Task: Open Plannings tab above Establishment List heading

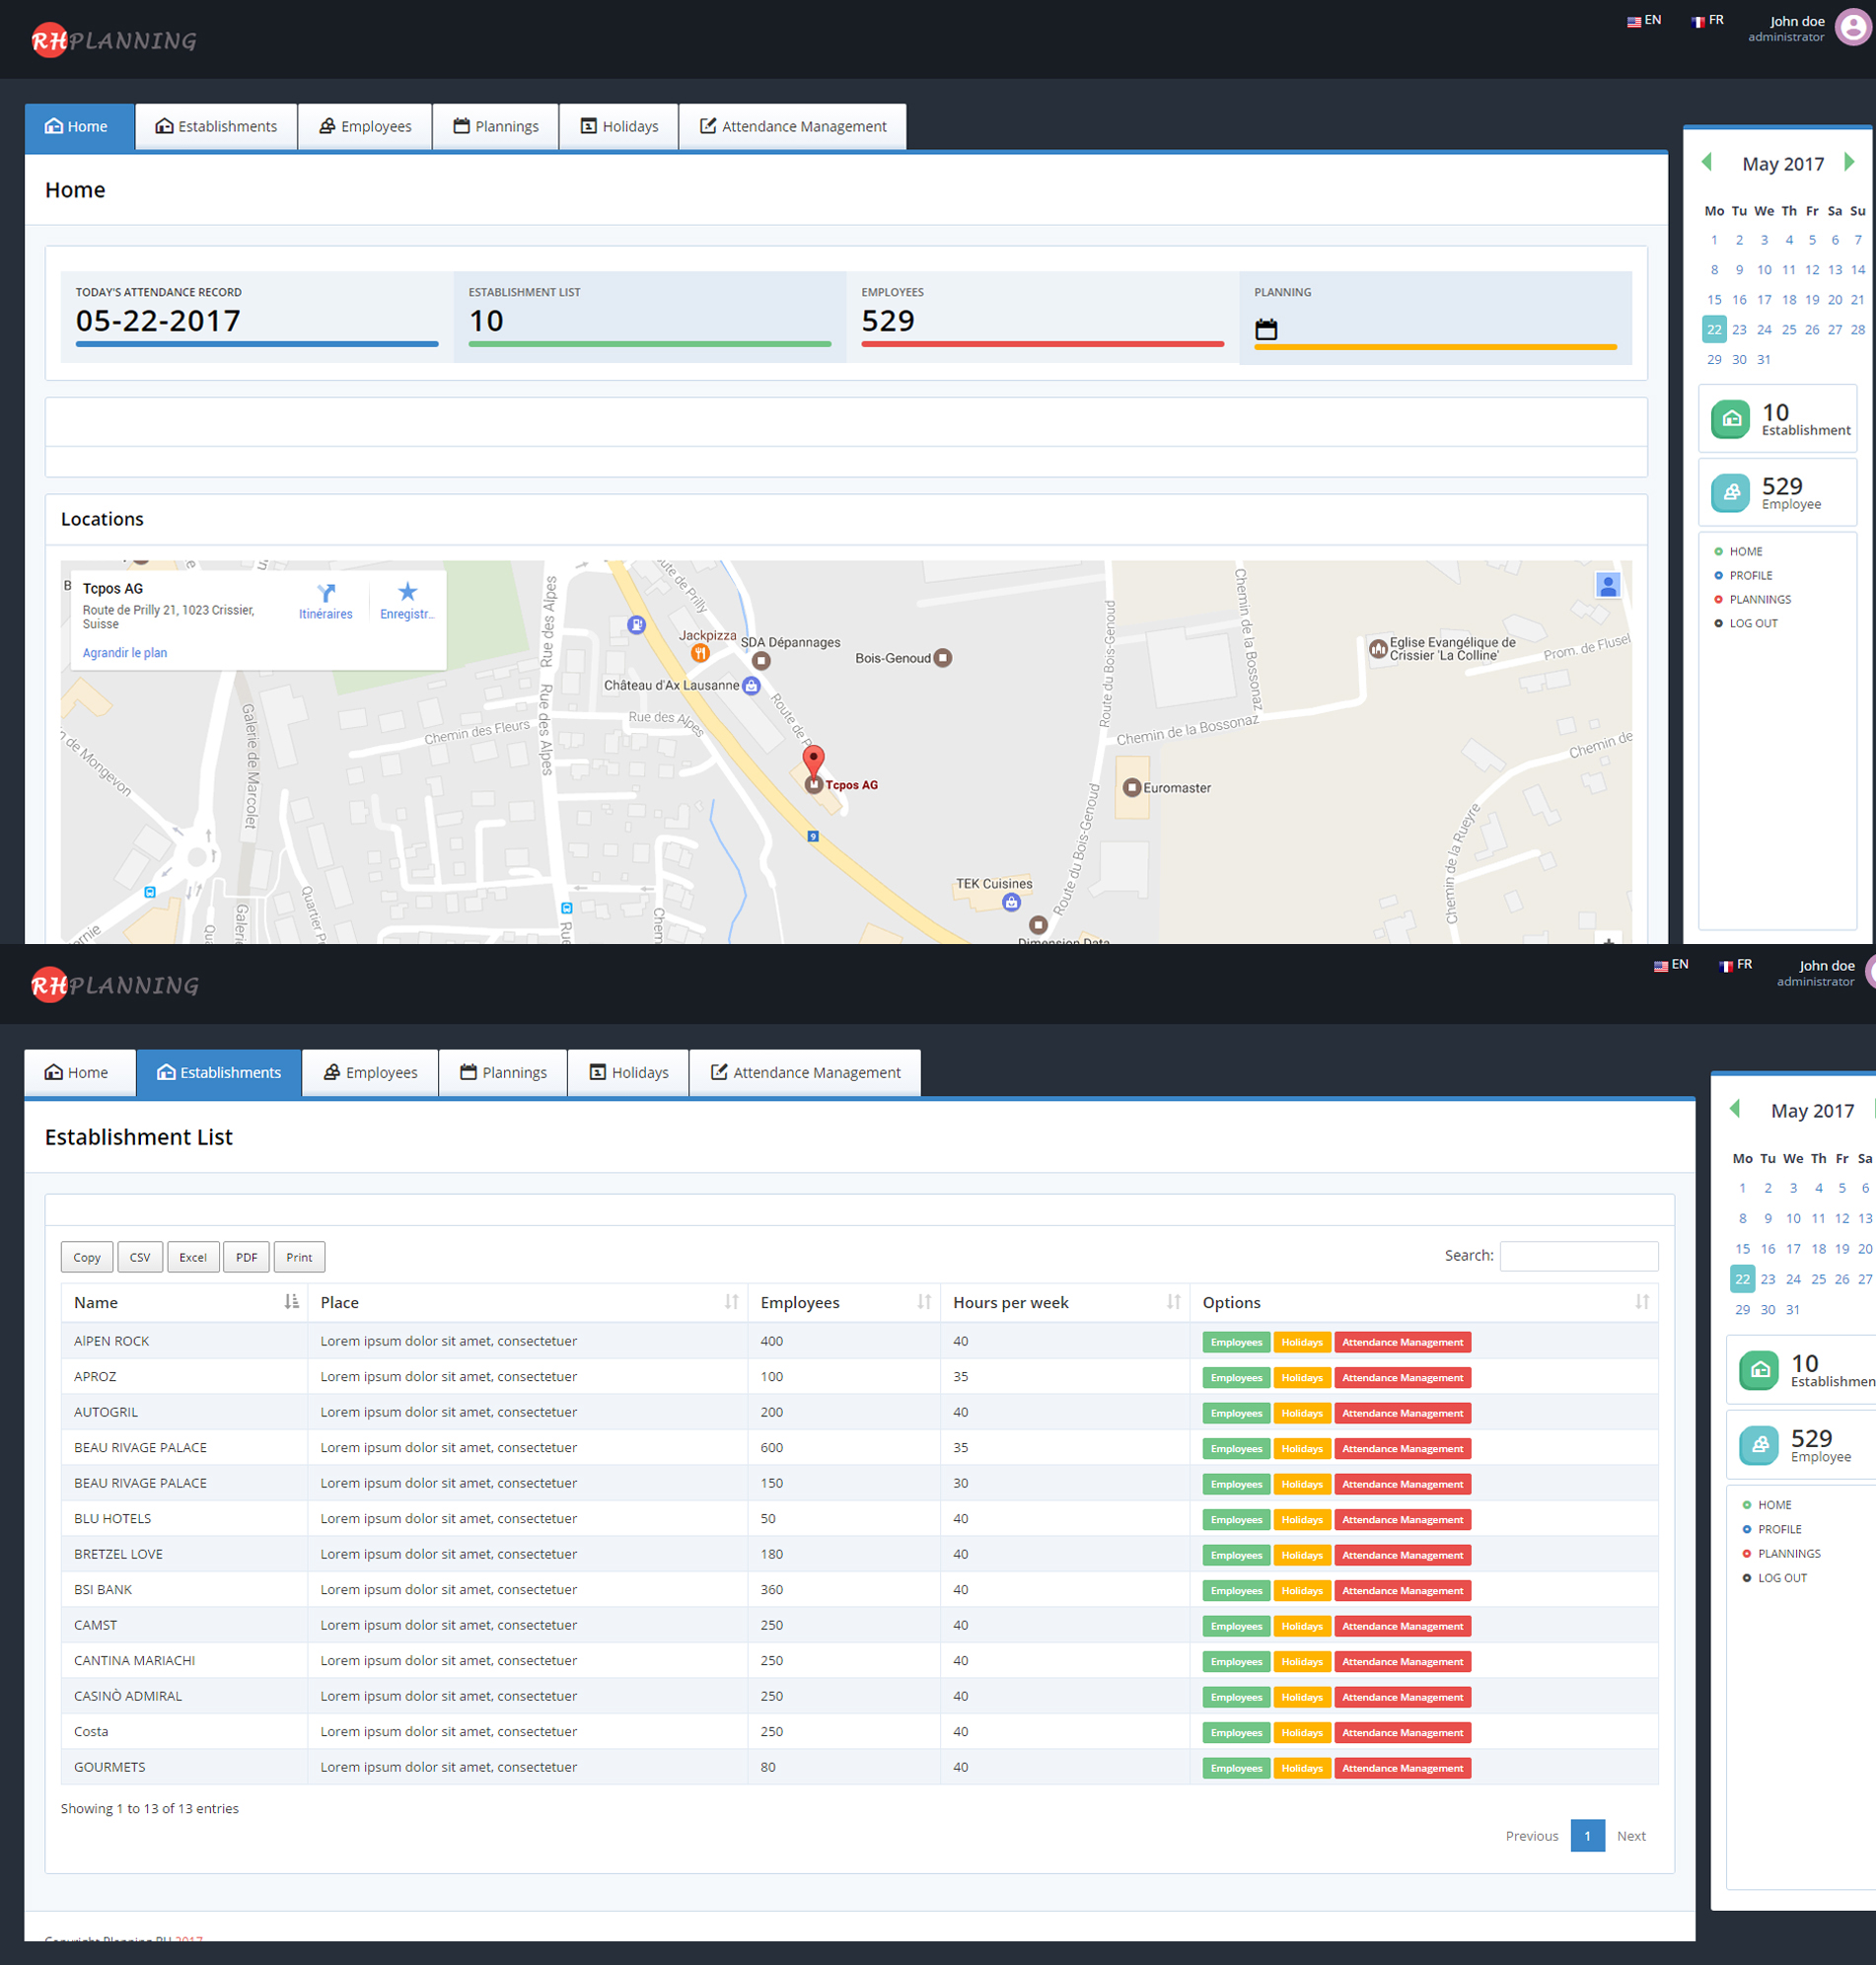Action: [503, 1072]
